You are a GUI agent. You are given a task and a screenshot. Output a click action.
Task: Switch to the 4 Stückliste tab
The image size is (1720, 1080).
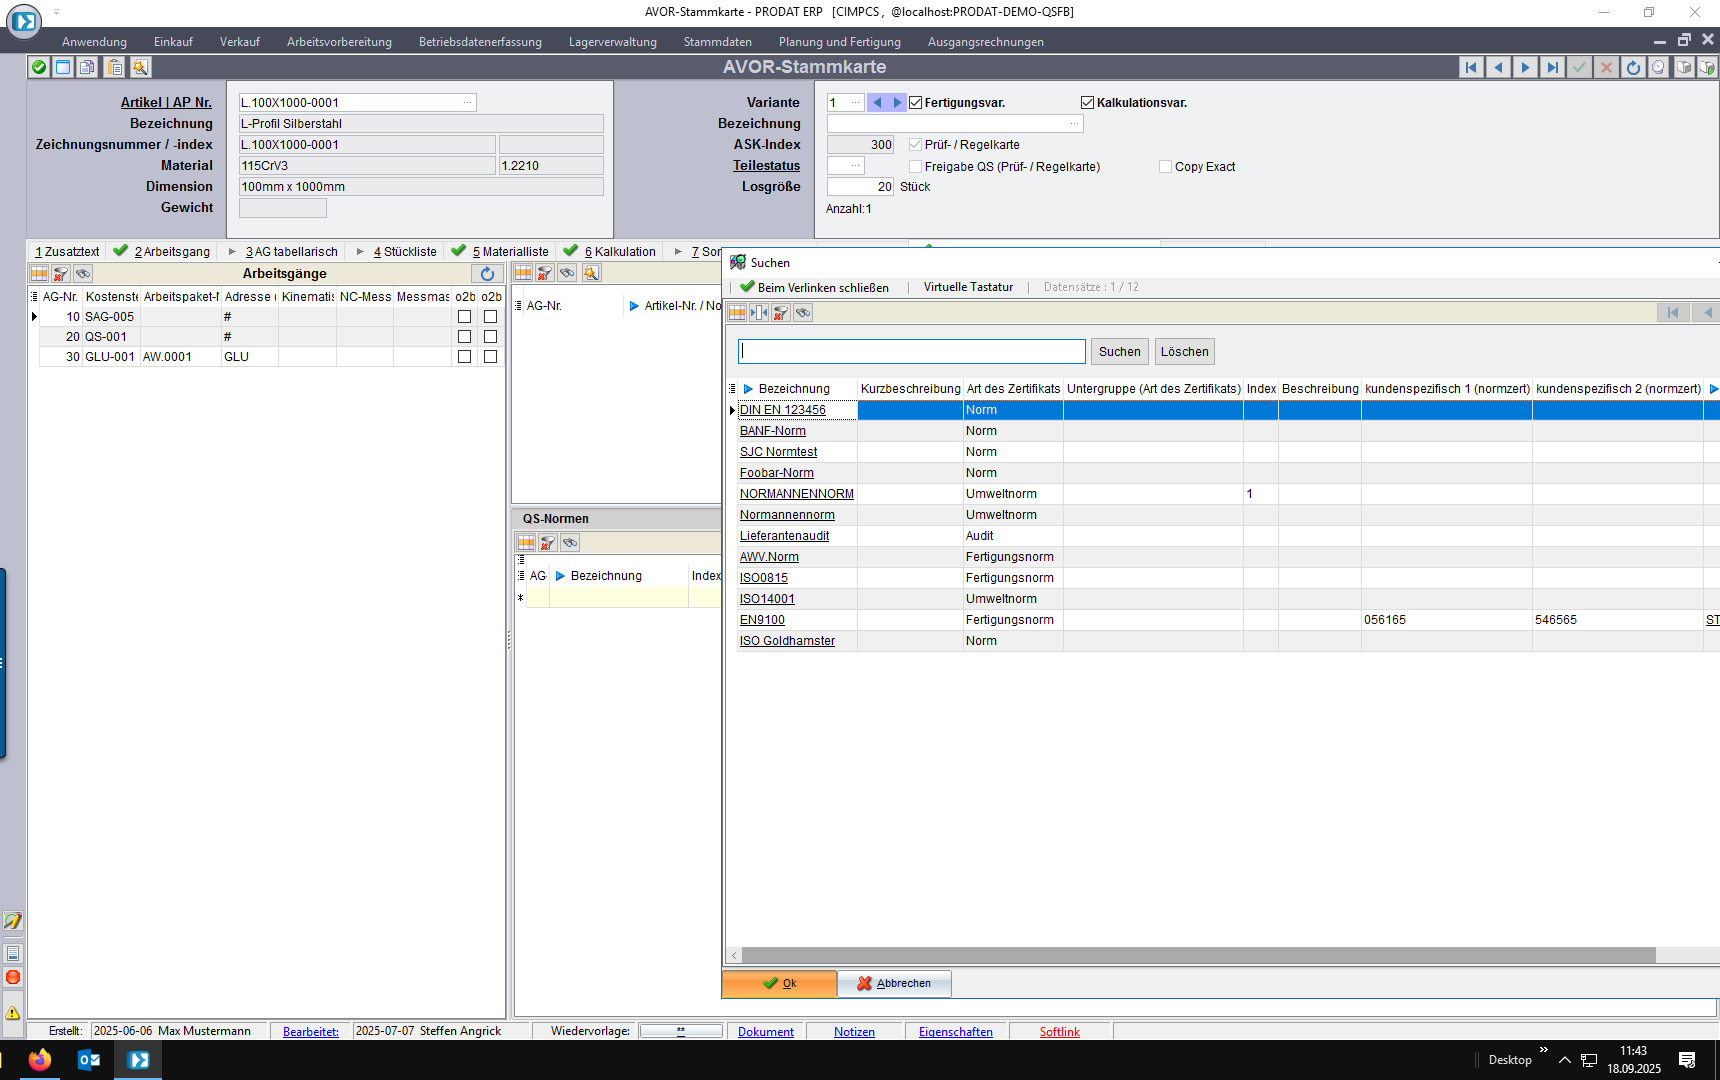click(x=405, y=252)
